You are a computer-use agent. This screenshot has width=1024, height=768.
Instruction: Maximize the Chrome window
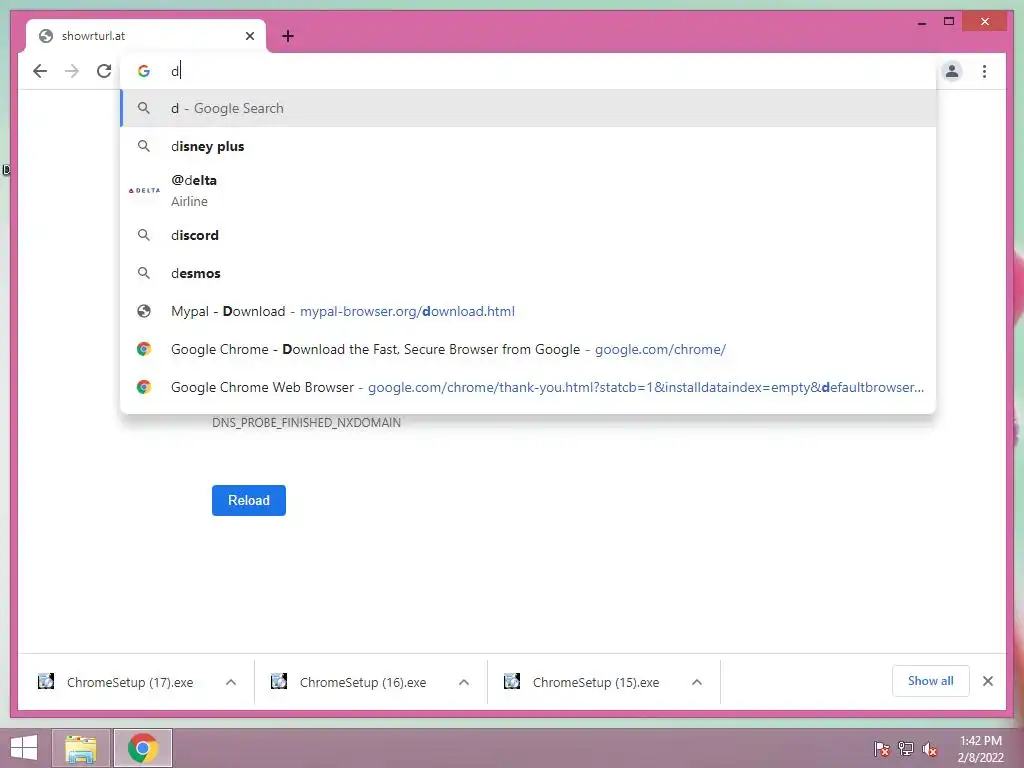point(949,22)
